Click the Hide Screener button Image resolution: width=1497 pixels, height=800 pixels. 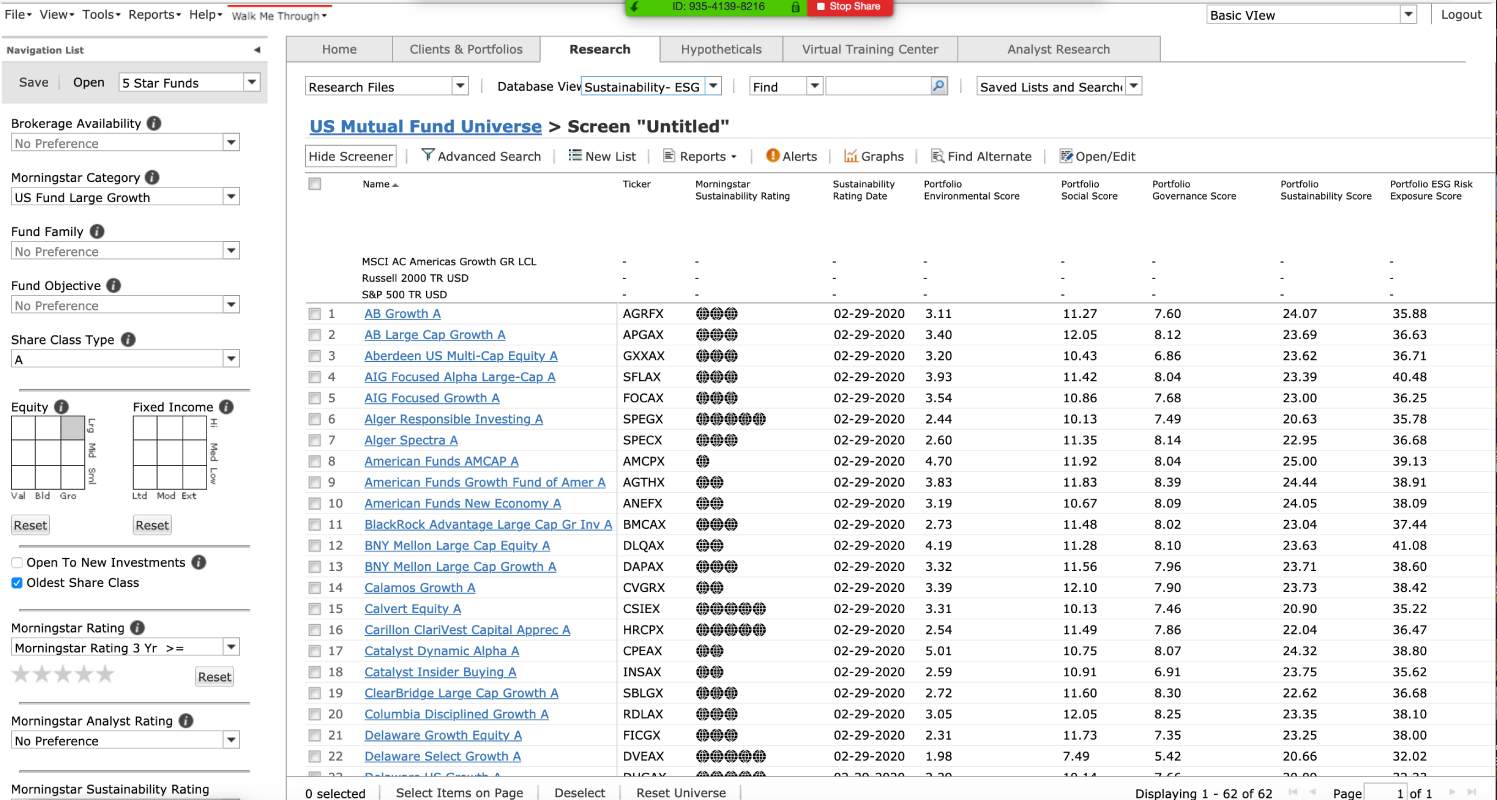point(351,156)
